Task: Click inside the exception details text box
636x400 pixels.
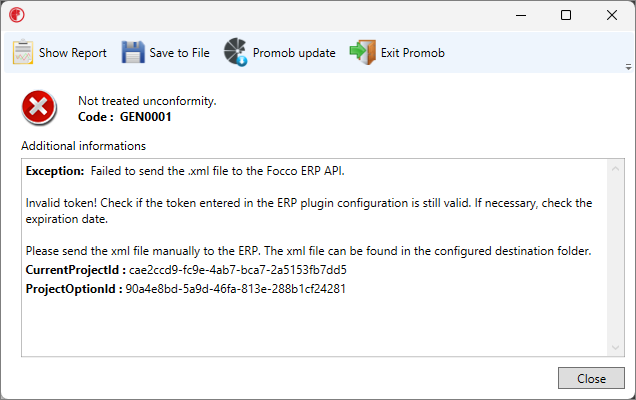Action: click(315, 258)
